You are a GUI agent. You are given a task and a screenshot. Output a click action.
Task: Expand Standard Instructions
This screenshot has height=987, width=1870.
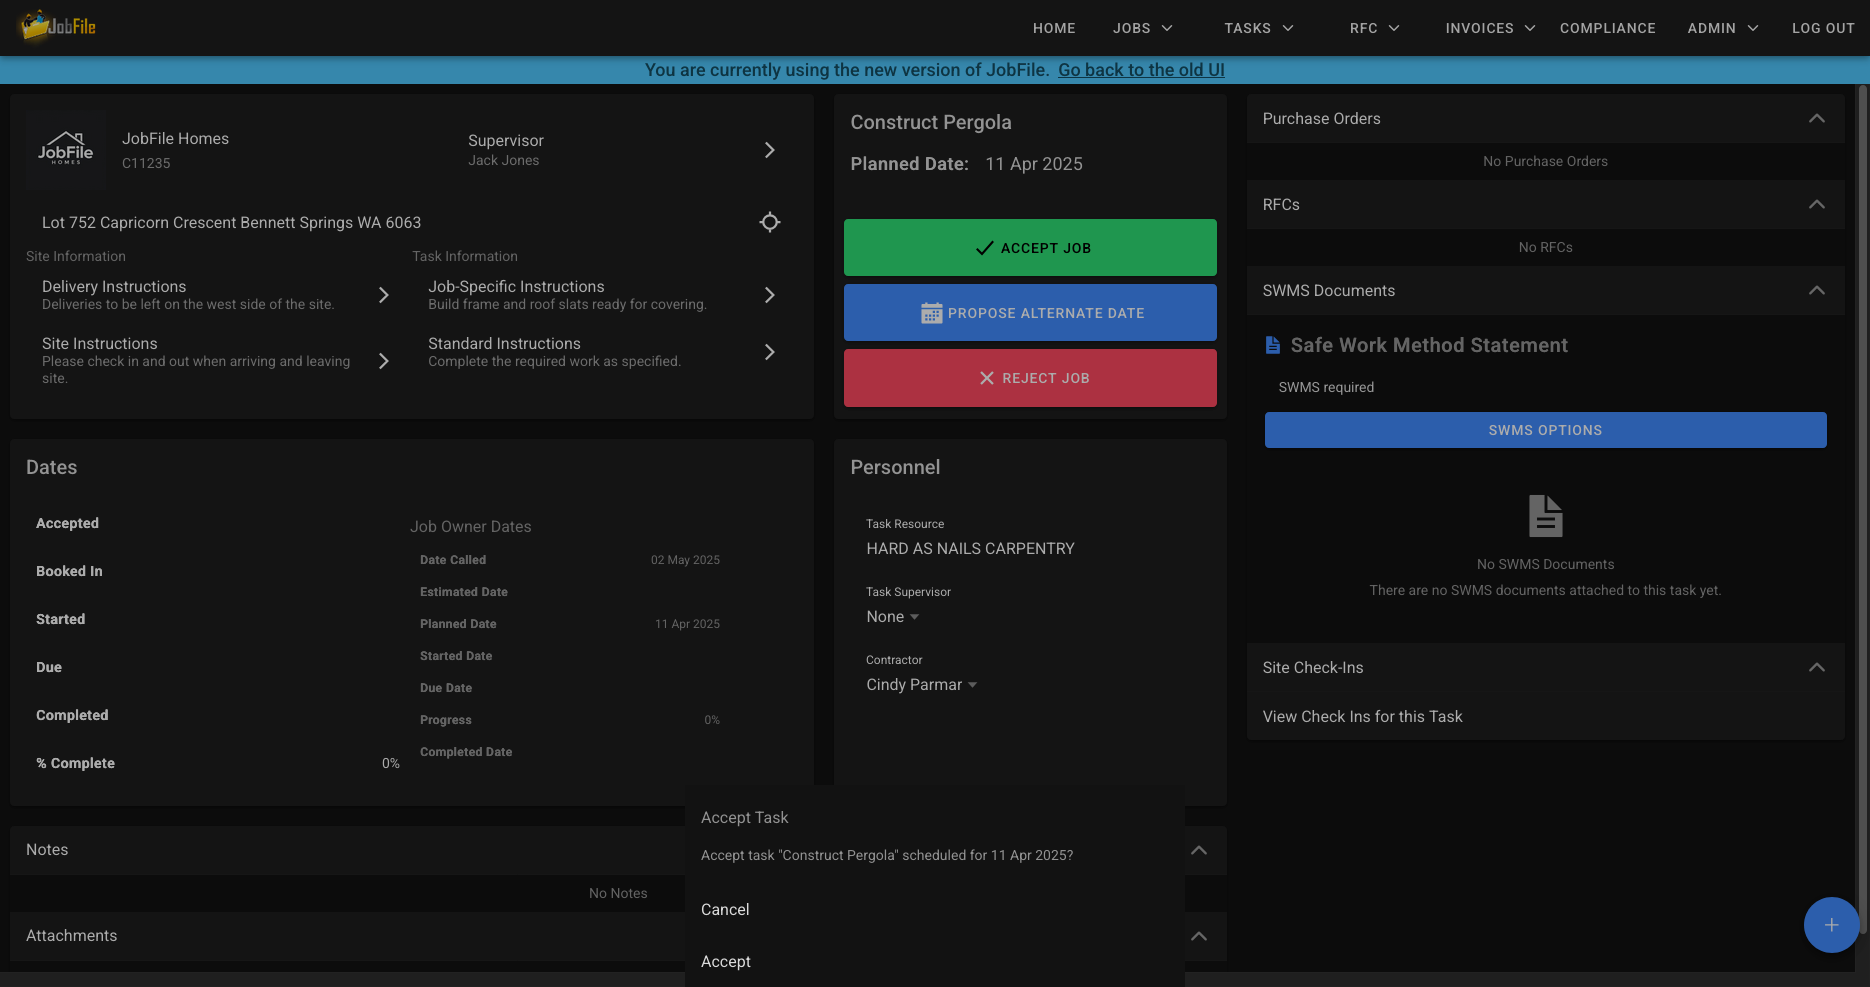pyautogui.click(x=769, y=352)
